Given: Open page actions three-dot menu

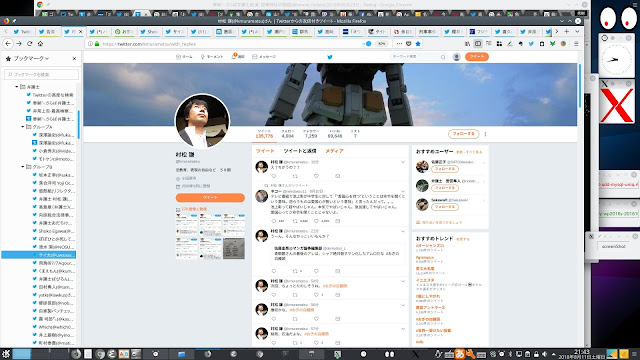Looking at the screenshot, I should pyautogui.click(x=399, y=44).
